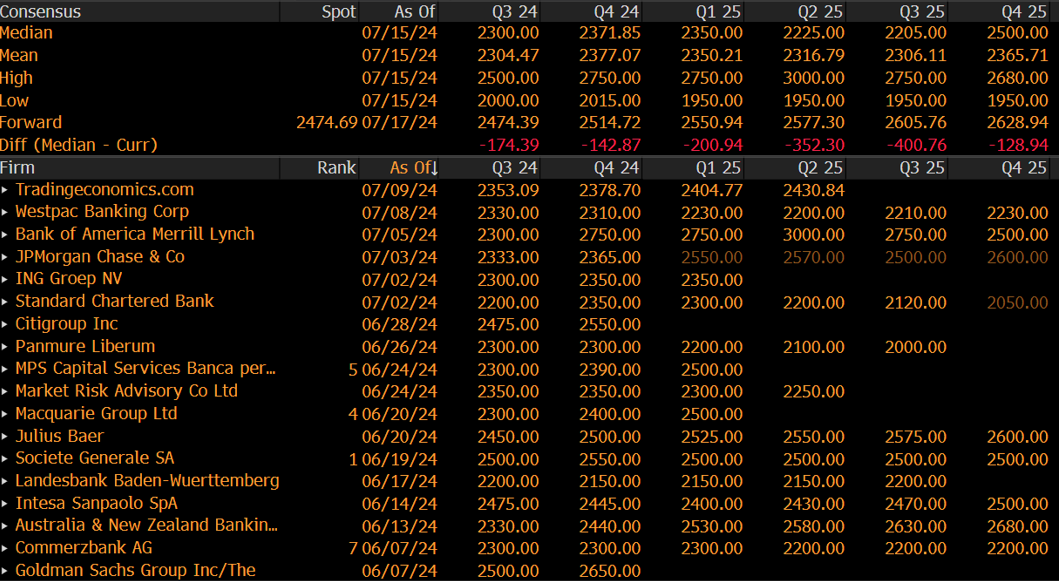Click the Low Q4 24 value 2015.00

click(x=610, y=101)
